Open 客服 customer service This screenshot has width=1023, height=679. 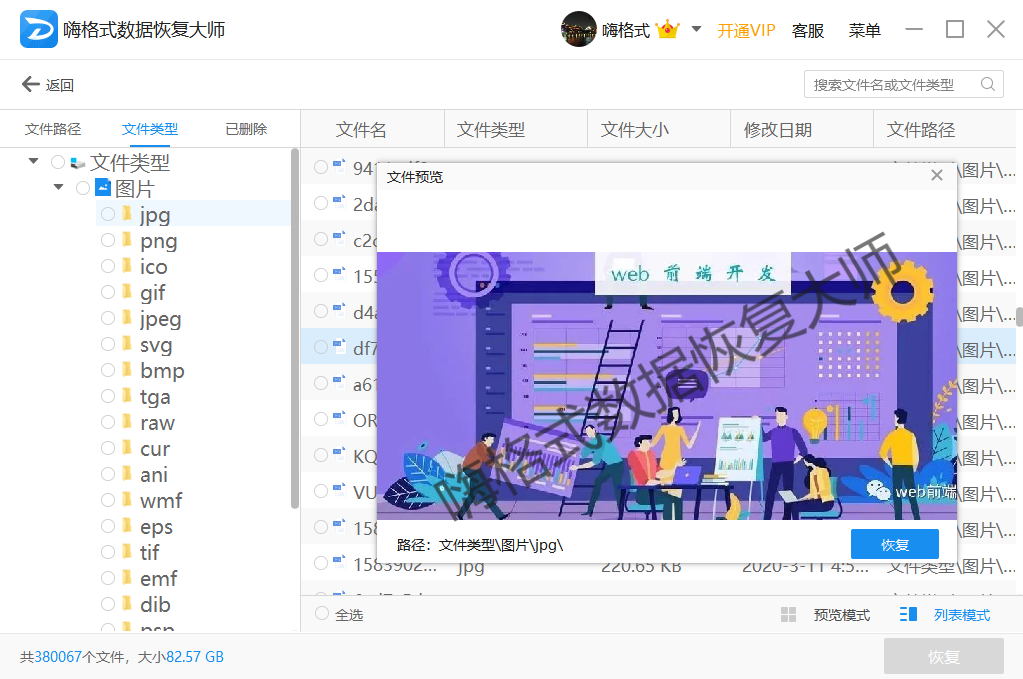click(x=808, y=31)
